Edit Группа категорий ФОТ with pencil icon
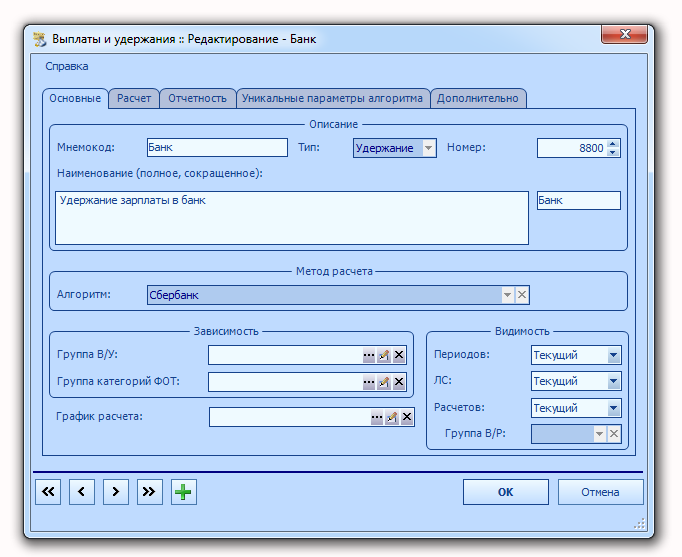This screenshot has height=557, width=682. [x=384, y=382]
